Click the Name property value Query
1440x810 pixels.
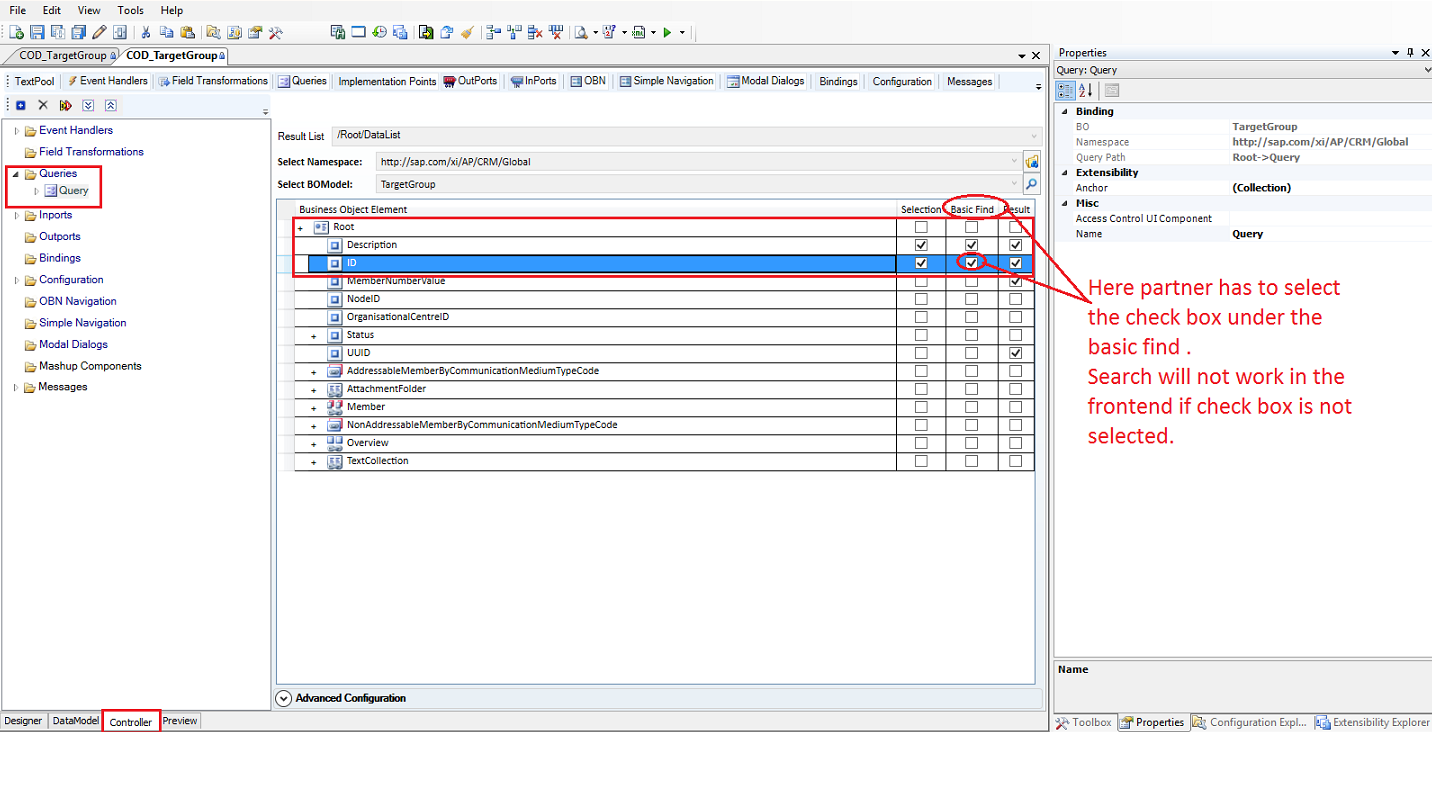[1248, 234]
